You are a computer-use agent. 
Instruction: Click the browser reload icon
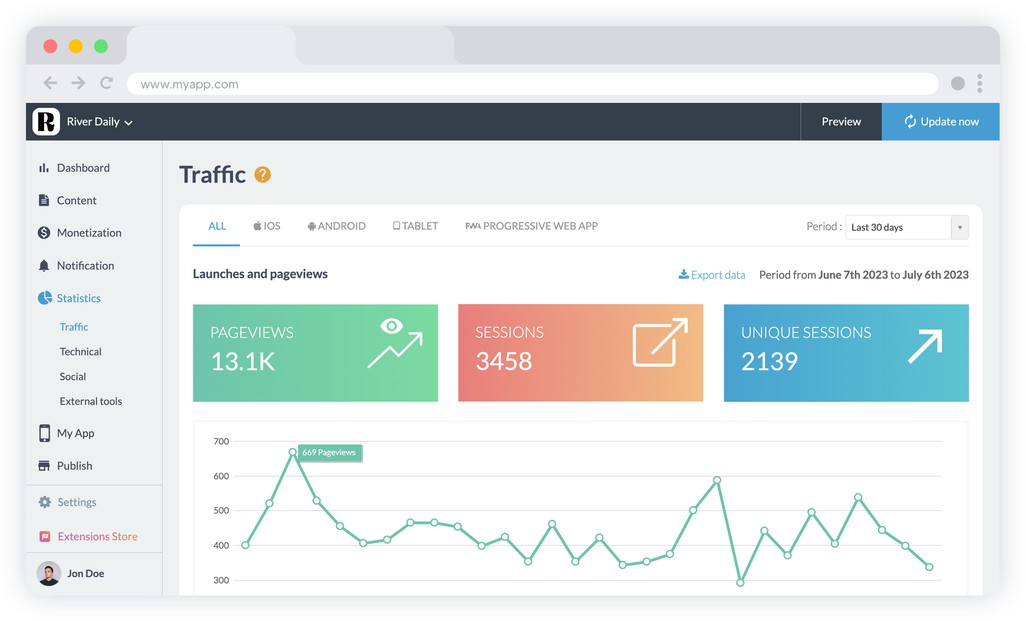[x=107, y=82]
